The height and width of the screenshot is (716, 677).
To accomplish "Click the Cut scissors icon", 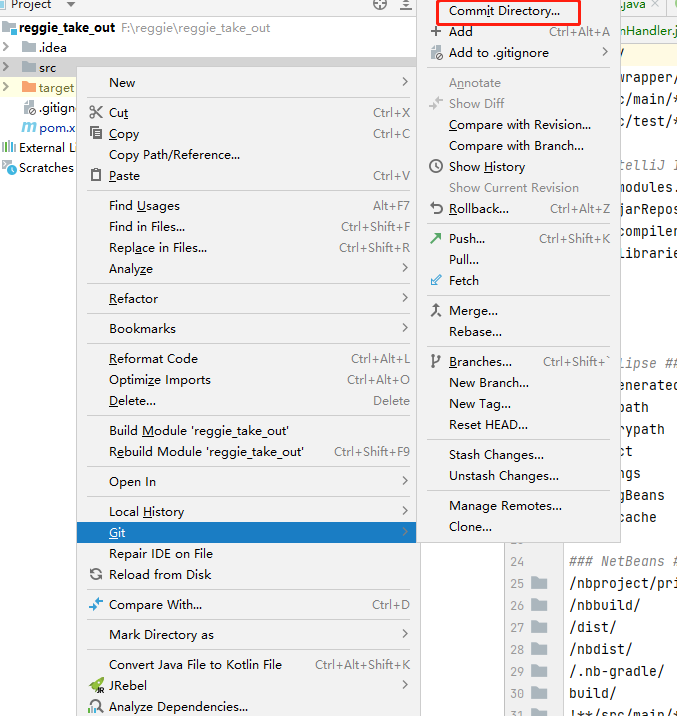I will click(x=96, y=112).
